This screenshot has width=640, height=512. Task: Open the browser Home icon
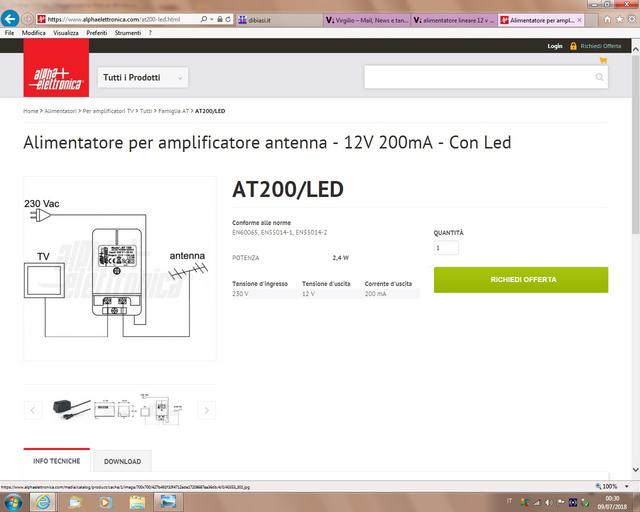coord(607,19)
